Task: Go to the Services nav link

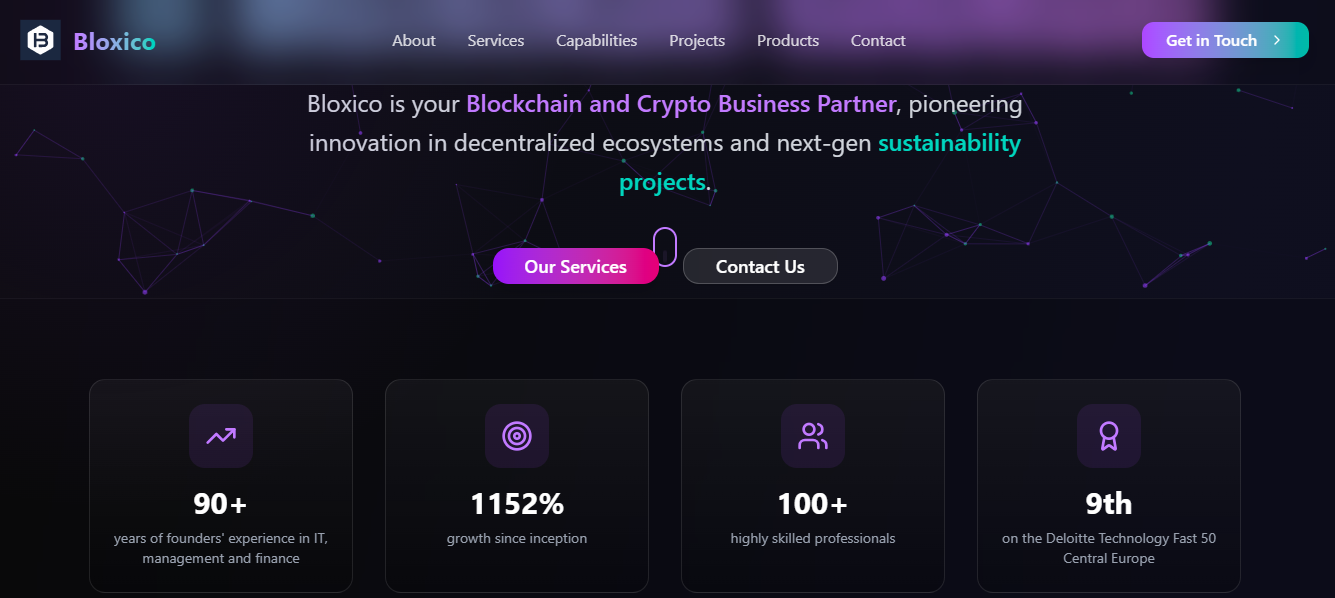Action: point(496,41)
